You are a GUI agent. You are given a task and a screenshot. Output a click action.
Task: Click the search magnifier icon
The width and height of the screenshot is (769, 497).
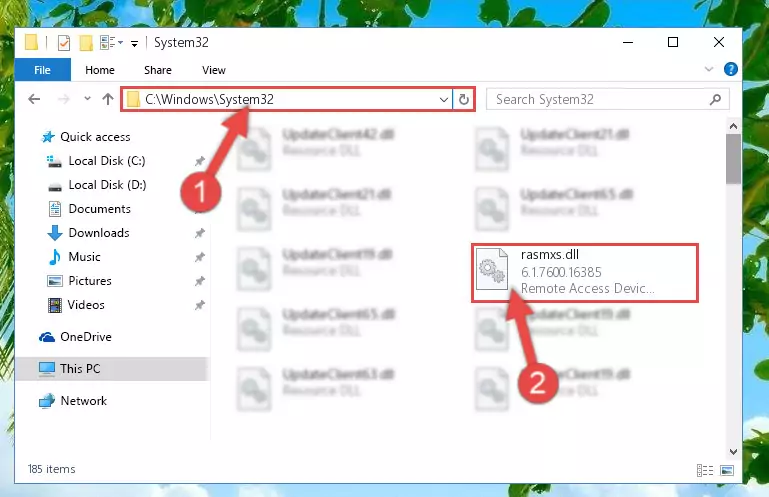click(715, 100)
